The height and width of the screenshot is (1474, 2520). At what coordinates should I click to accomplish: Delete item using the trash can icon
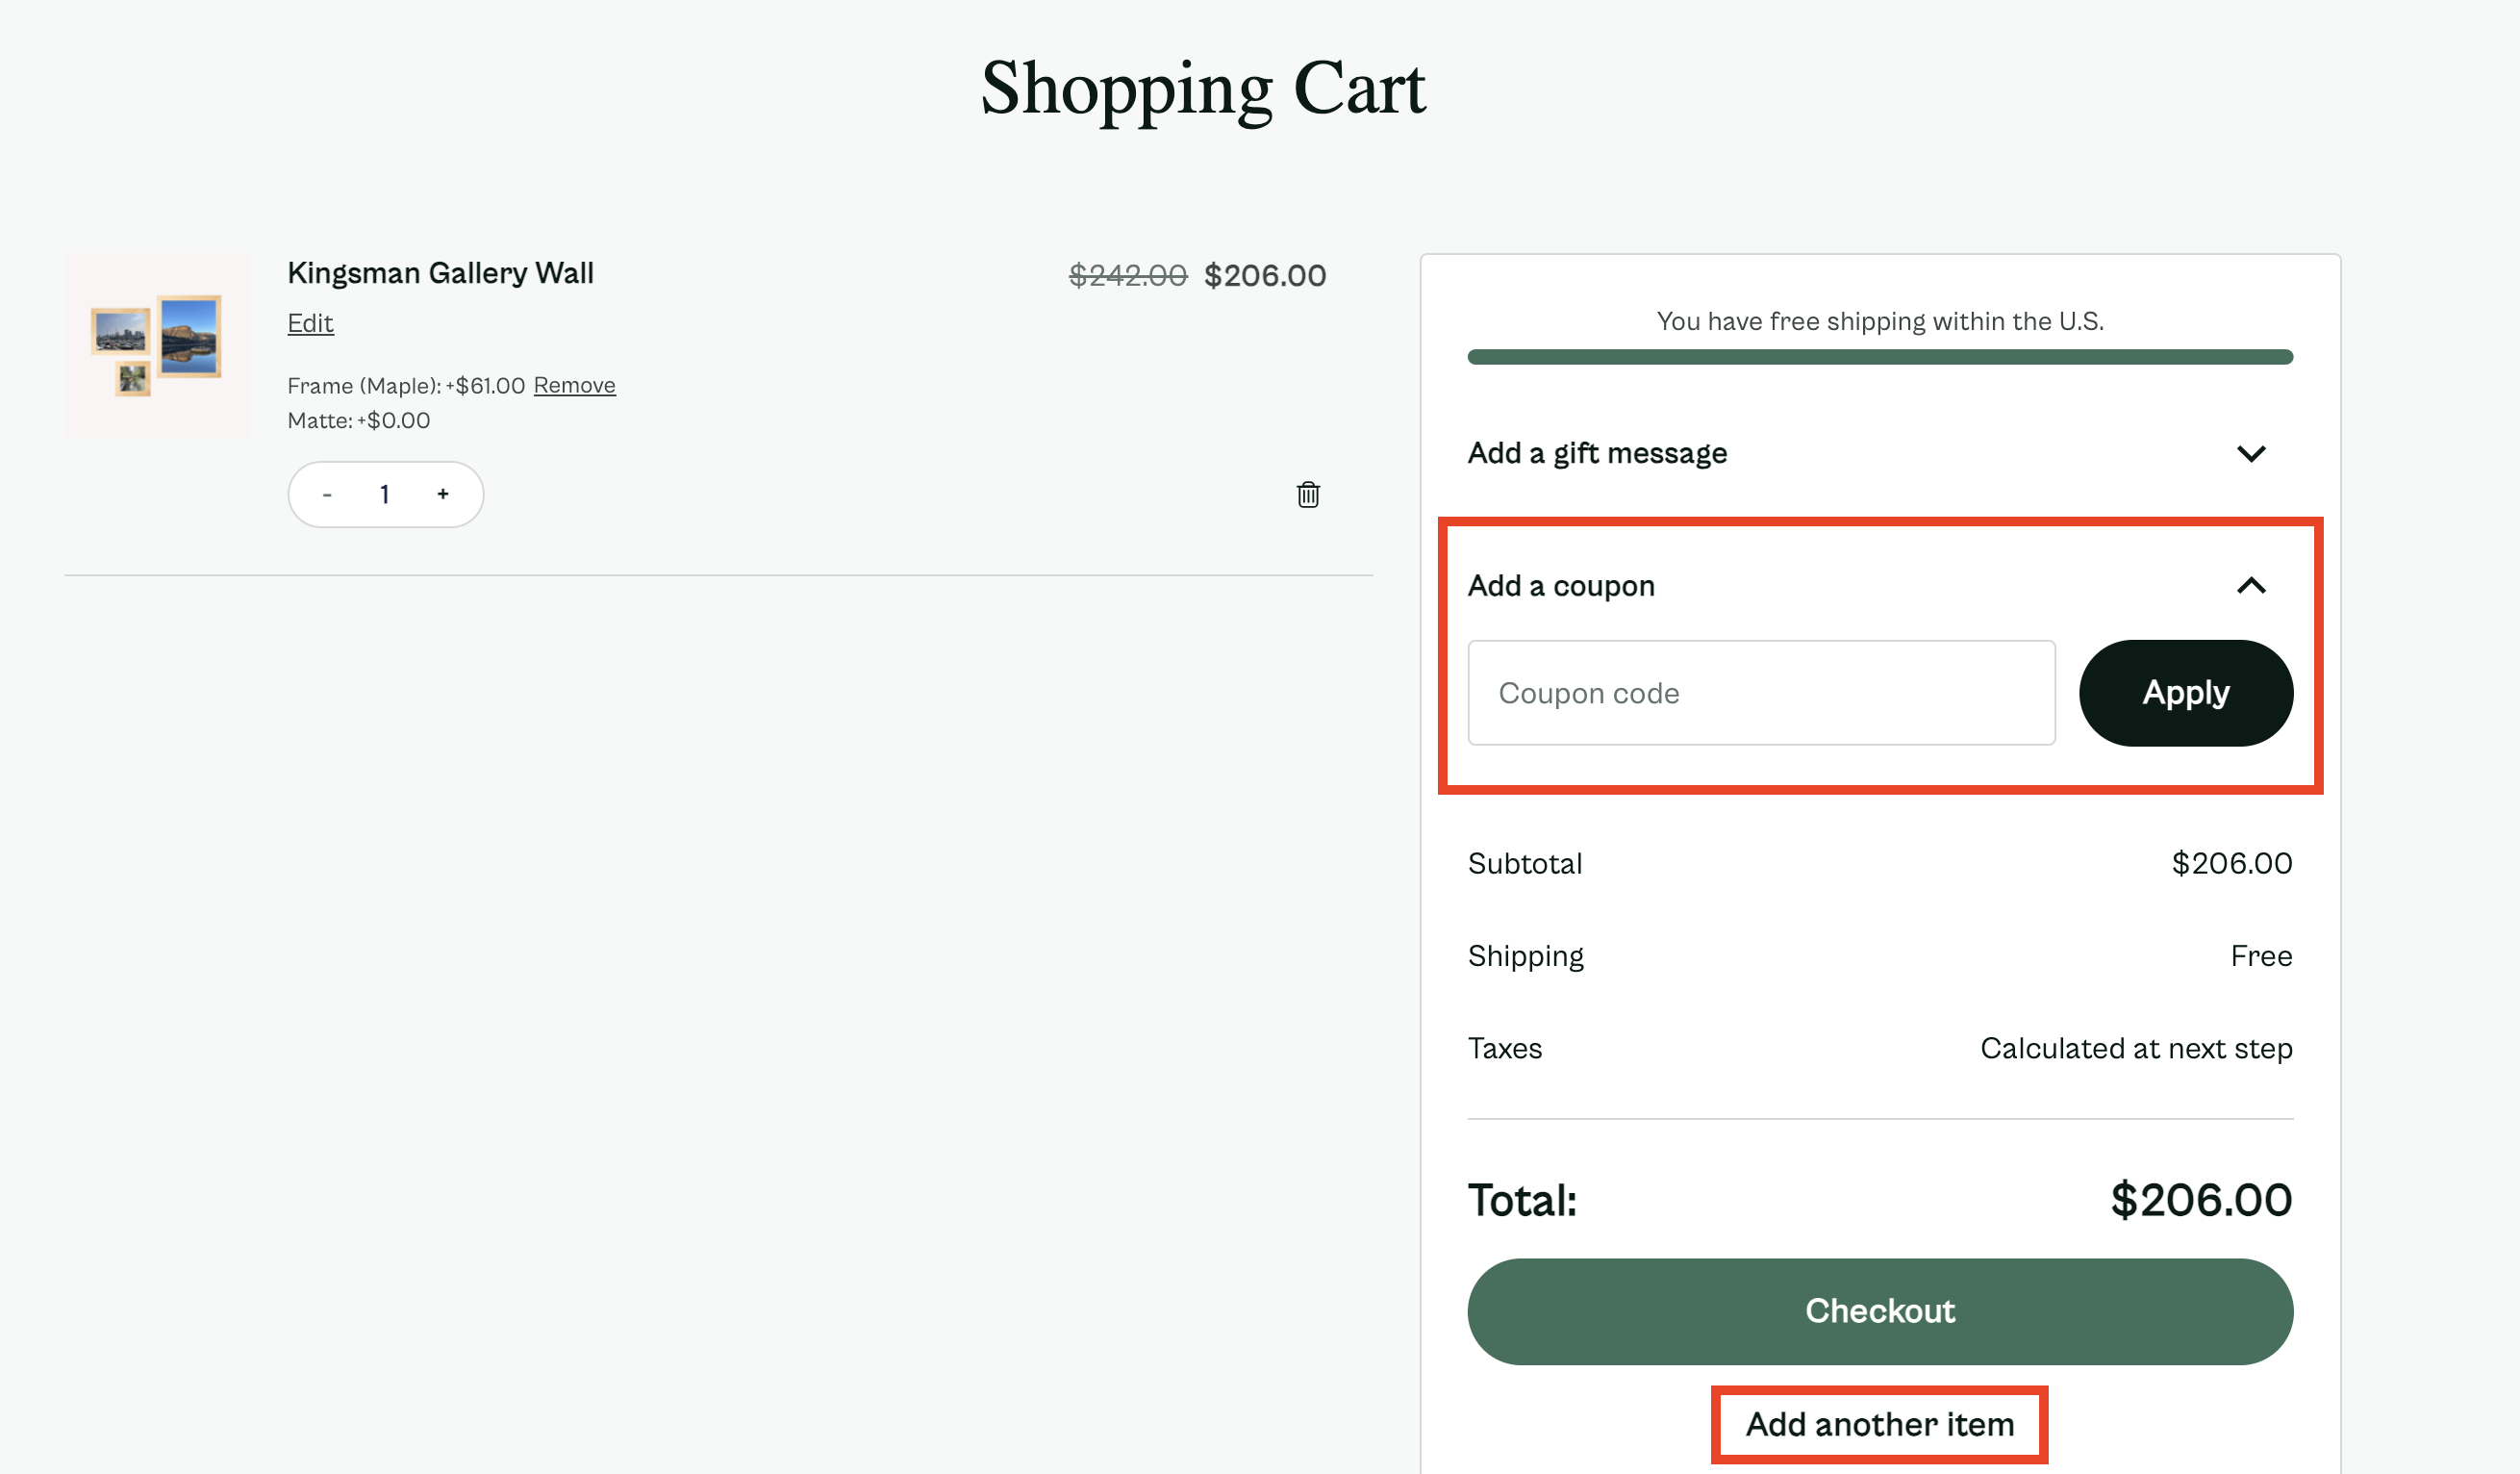click(x=1308, y=494)
